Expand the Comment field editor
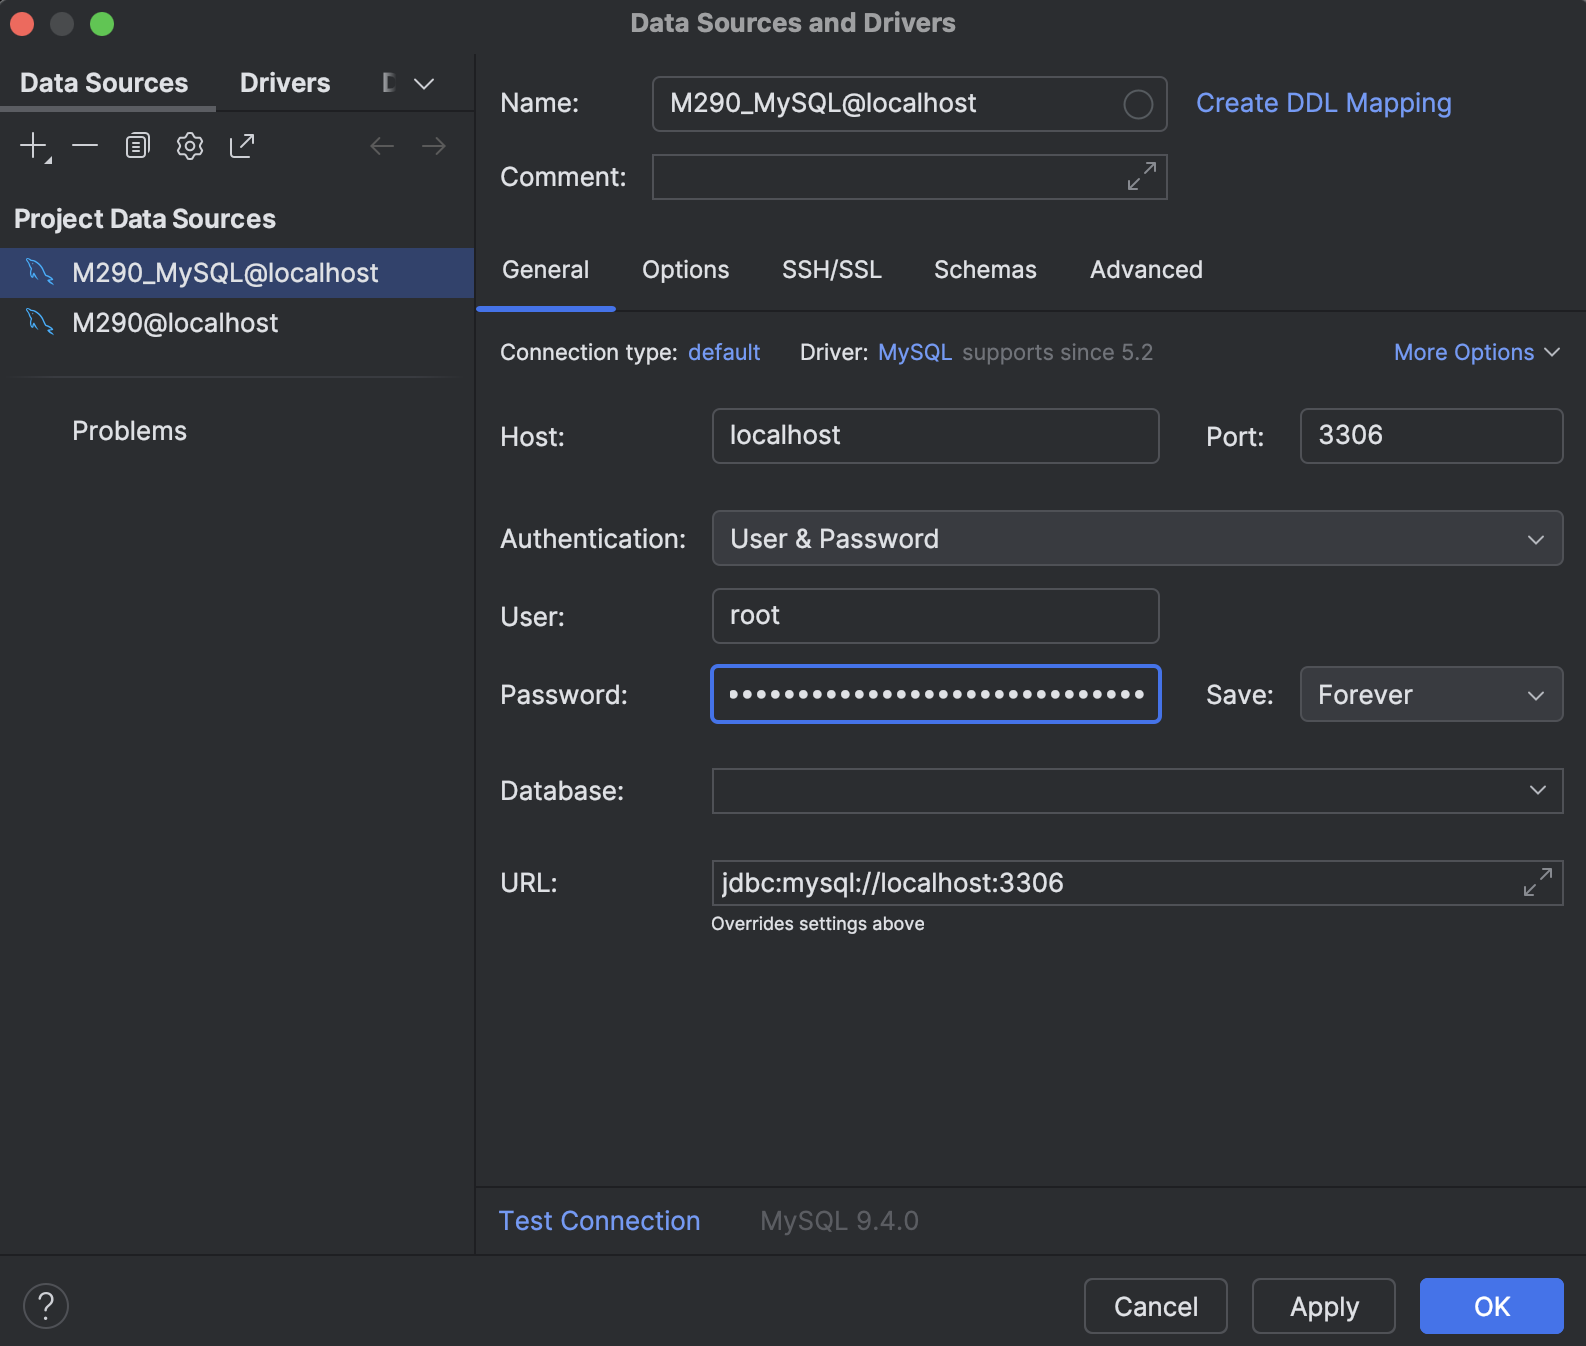Viewport: 1586px width, 1346px height. pyautogui.click(x=1141, y=177)
